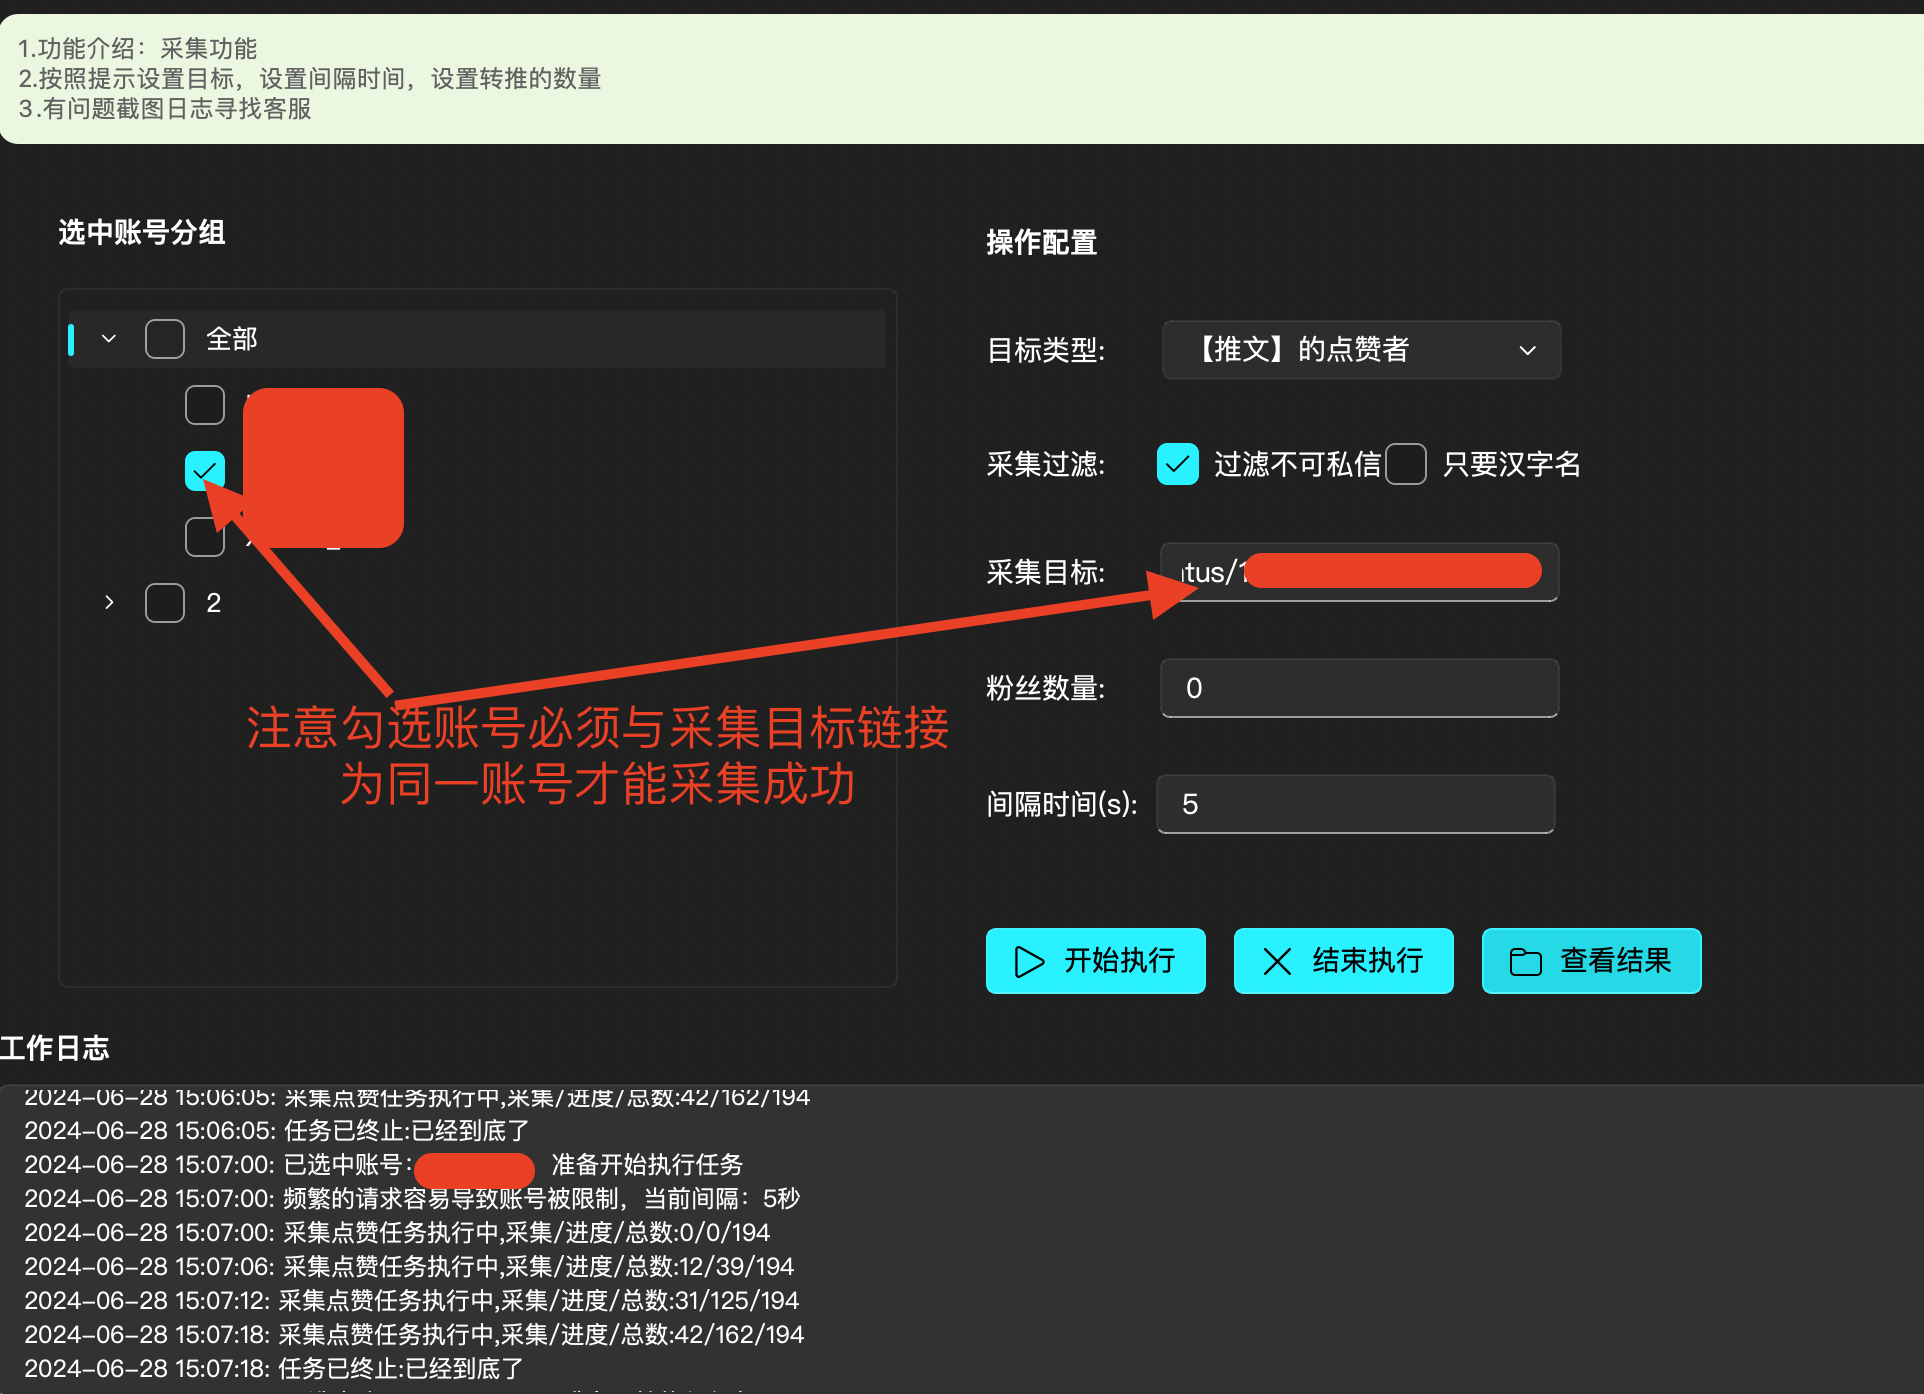Collapse the 全部 group chevron
This screenshot has height=1394, width=1924.
click(x=109, y=339)
